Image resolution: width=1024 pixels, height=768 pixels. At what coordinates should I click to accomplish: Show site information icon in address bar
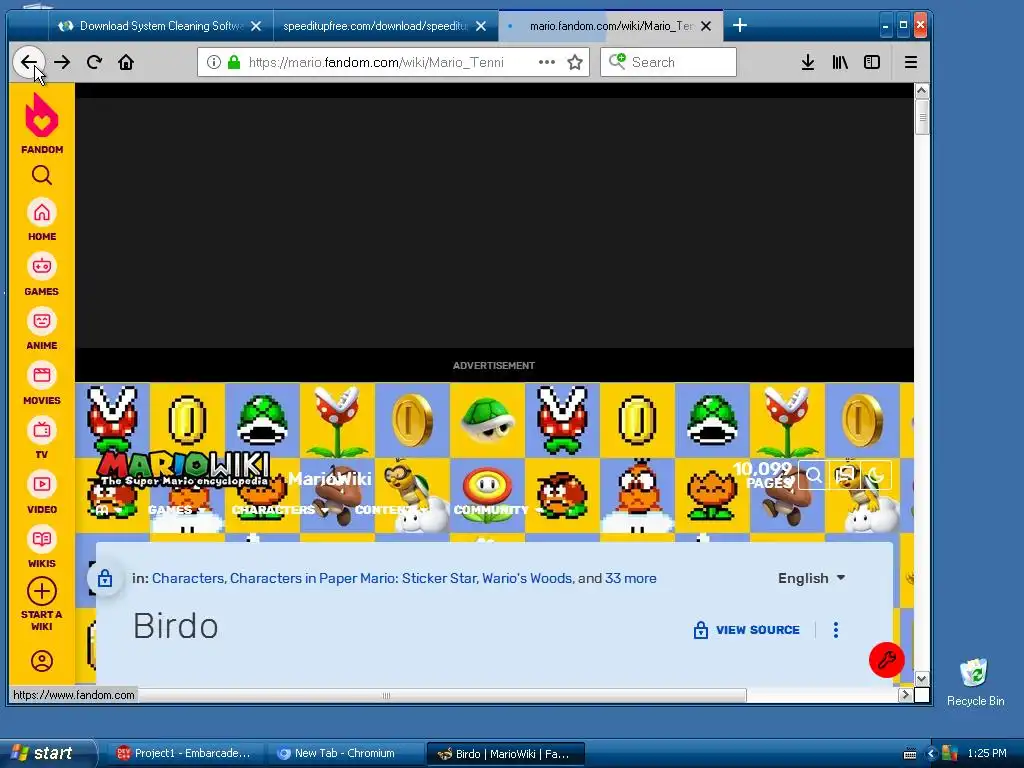214,62
